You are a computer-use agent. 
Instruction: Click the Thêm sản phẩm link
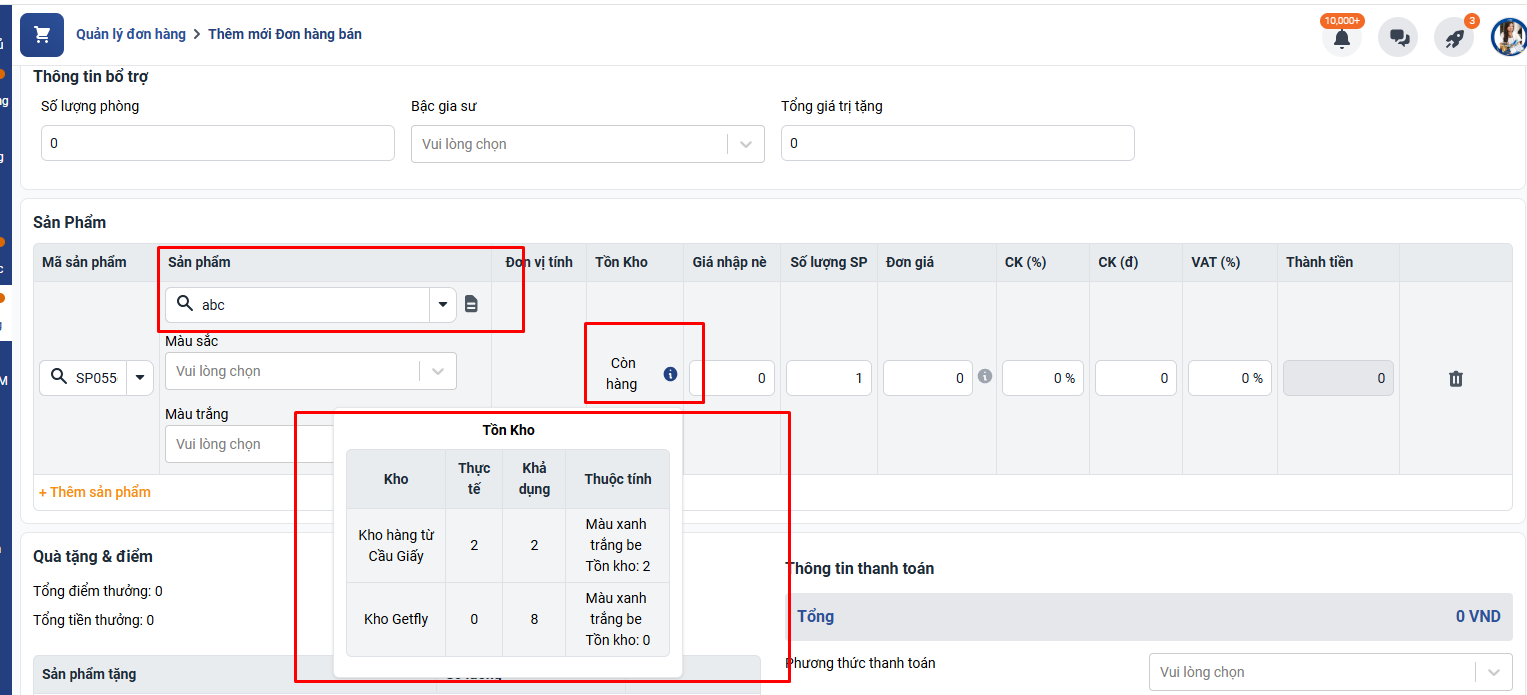95,492
